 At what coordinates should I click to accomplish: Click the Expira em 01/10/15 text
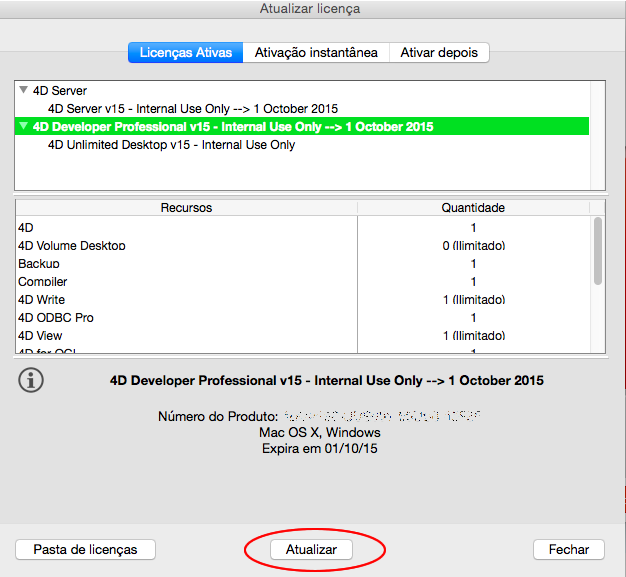click(x=319, y=448)
